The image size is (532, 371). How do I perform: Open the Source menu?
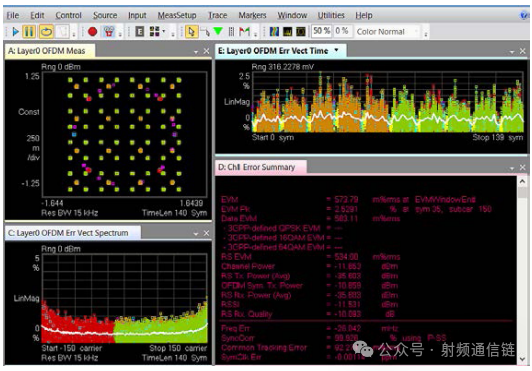click(105, 15)
